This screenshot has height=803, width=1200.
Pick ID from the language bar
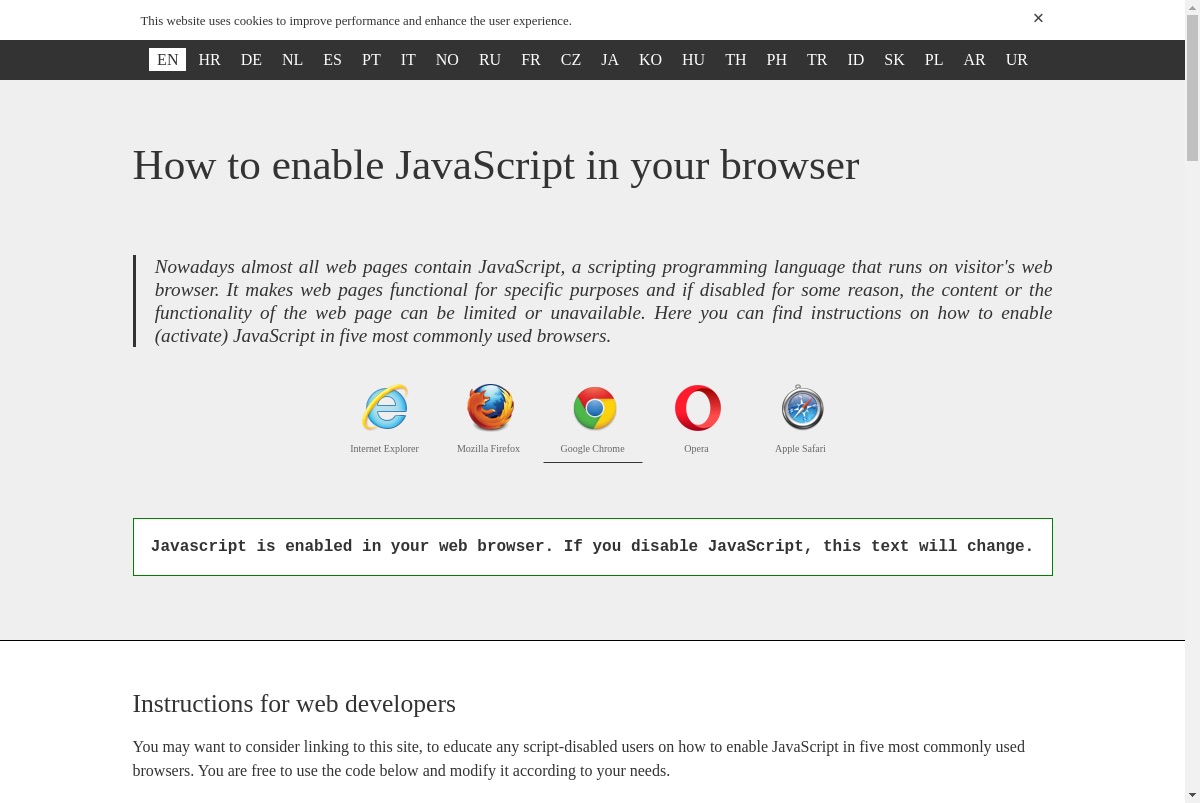tap(856, 60)
